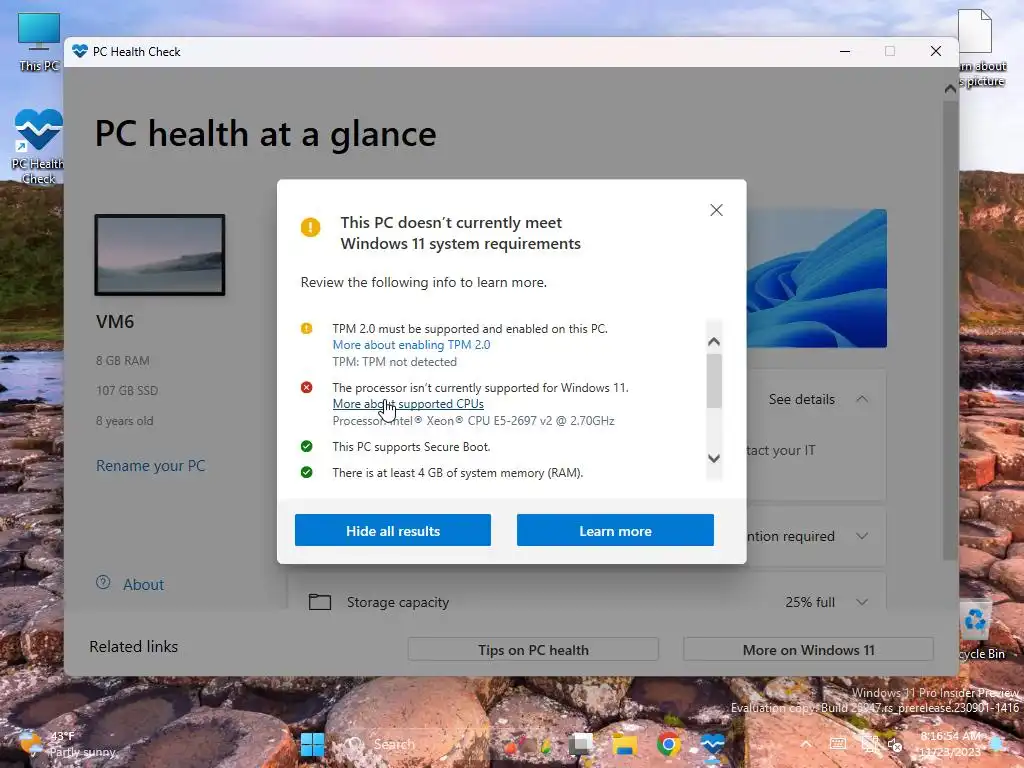
Task: Click PC Health Check title bar heart icon
Action: pos(80,51)
